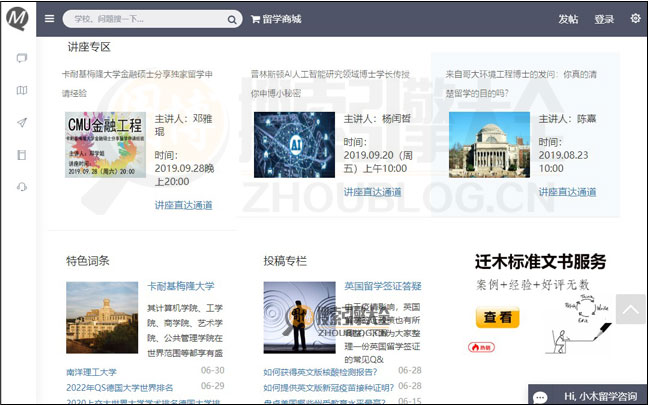Open 留学商城 link

(281, 19)
